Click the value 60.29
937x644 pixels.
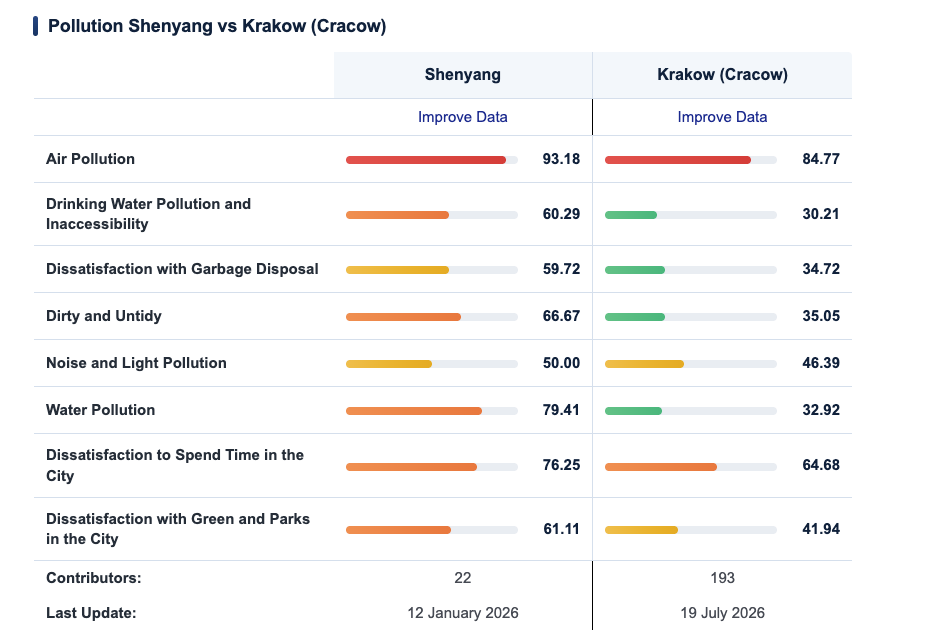tap(561, 214)
